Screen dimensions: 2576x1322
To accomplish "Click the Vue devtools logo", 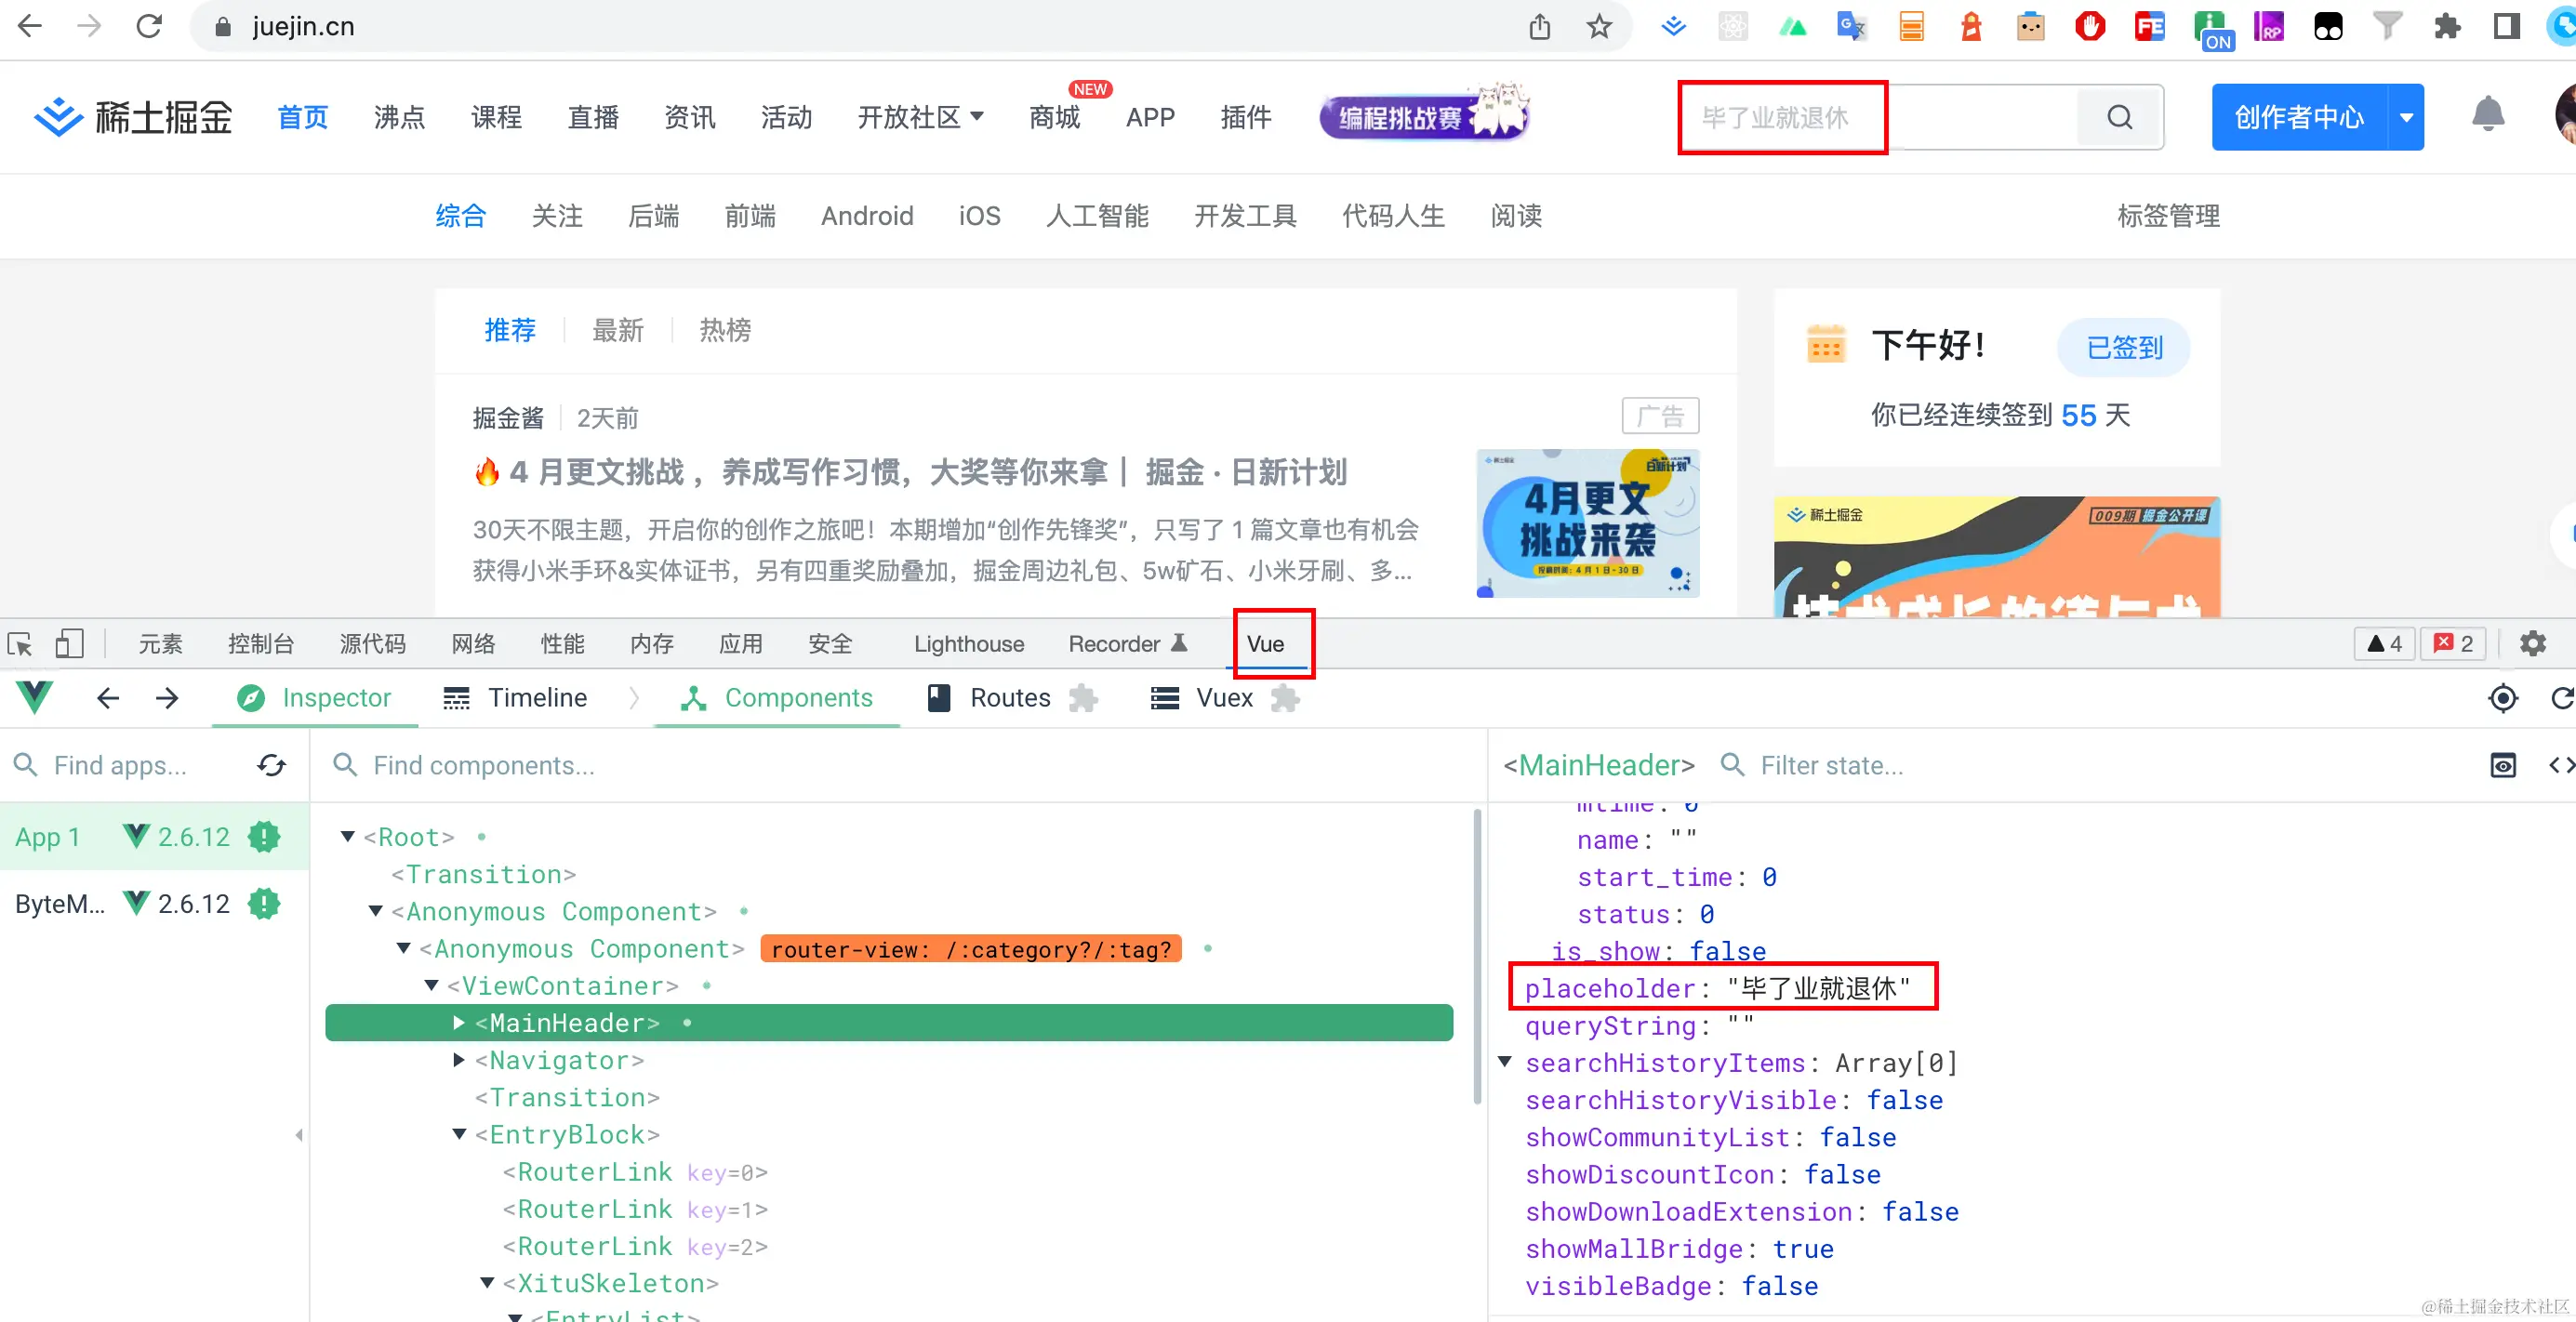I will [x=35, y=697].
